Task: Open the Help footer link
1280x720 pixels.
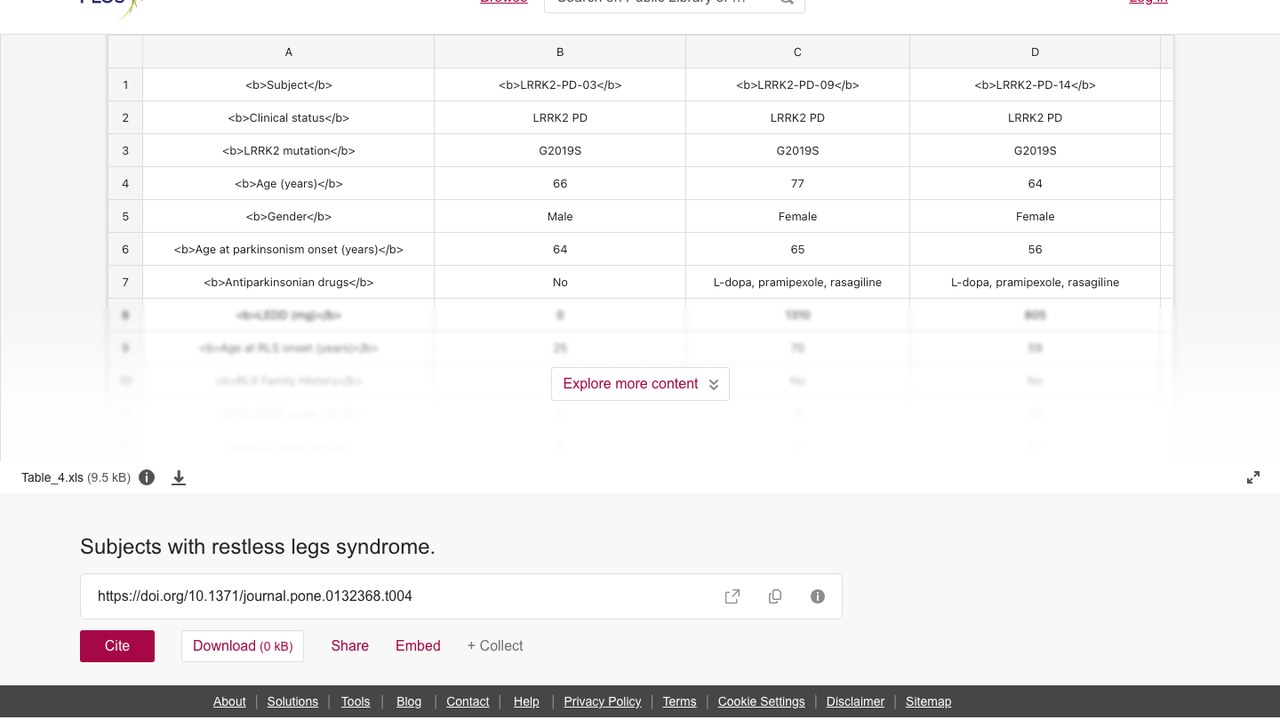Action: pos(526,702)
